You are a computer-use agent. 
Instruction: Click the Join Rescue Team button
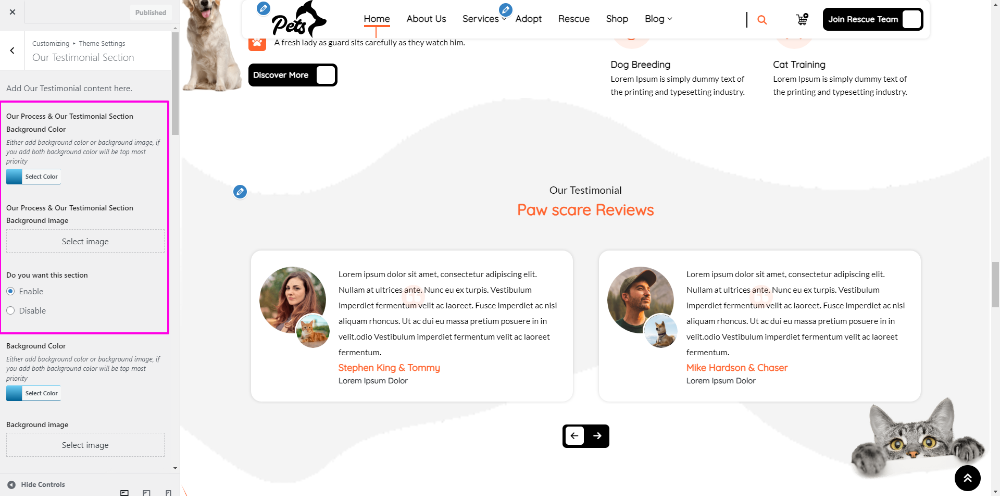pos(872,20)
